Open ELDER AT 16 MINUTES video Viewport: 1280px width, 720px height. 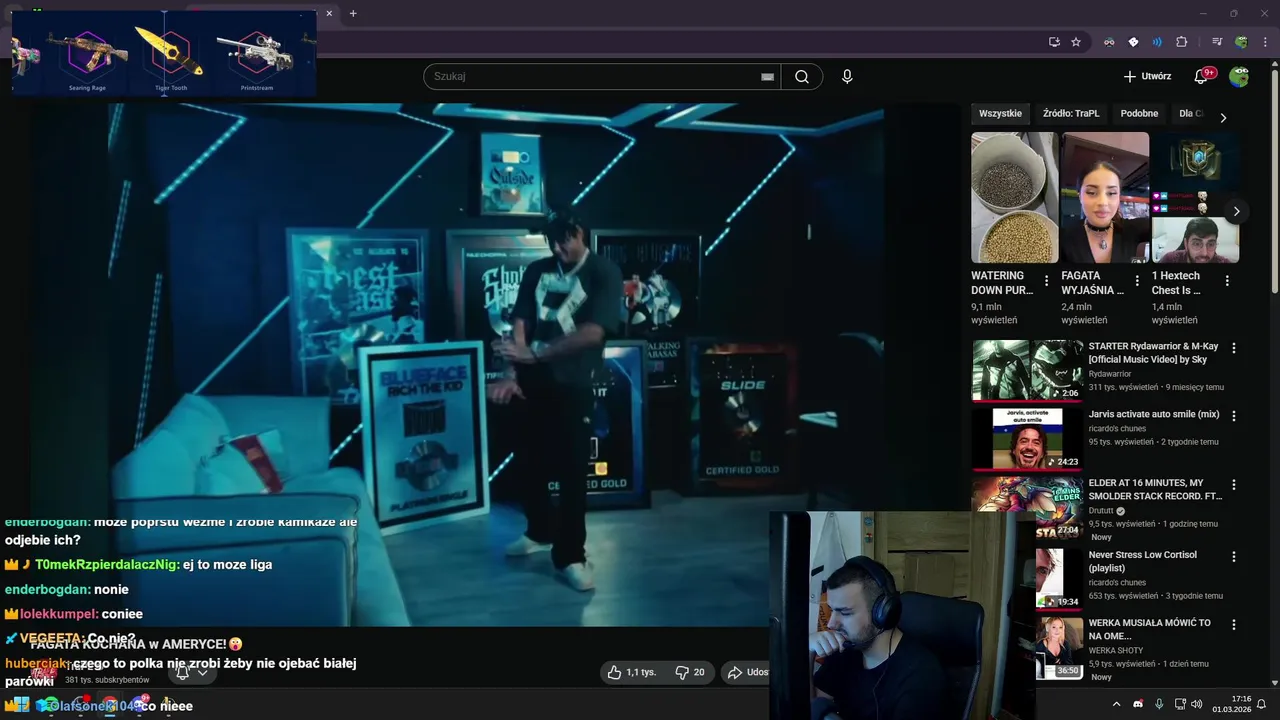(1155, 489)
